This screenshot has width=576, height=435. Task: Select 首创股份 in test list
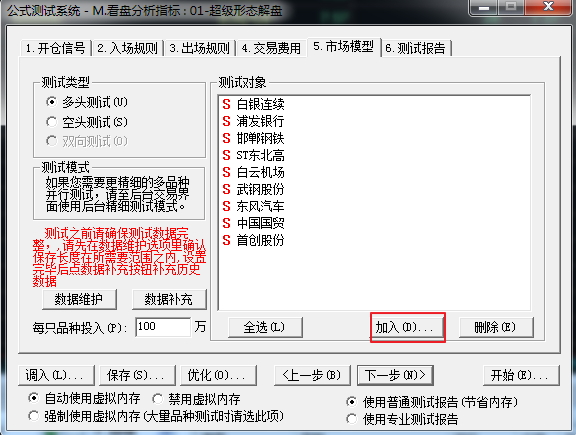(x=260, y=240)
